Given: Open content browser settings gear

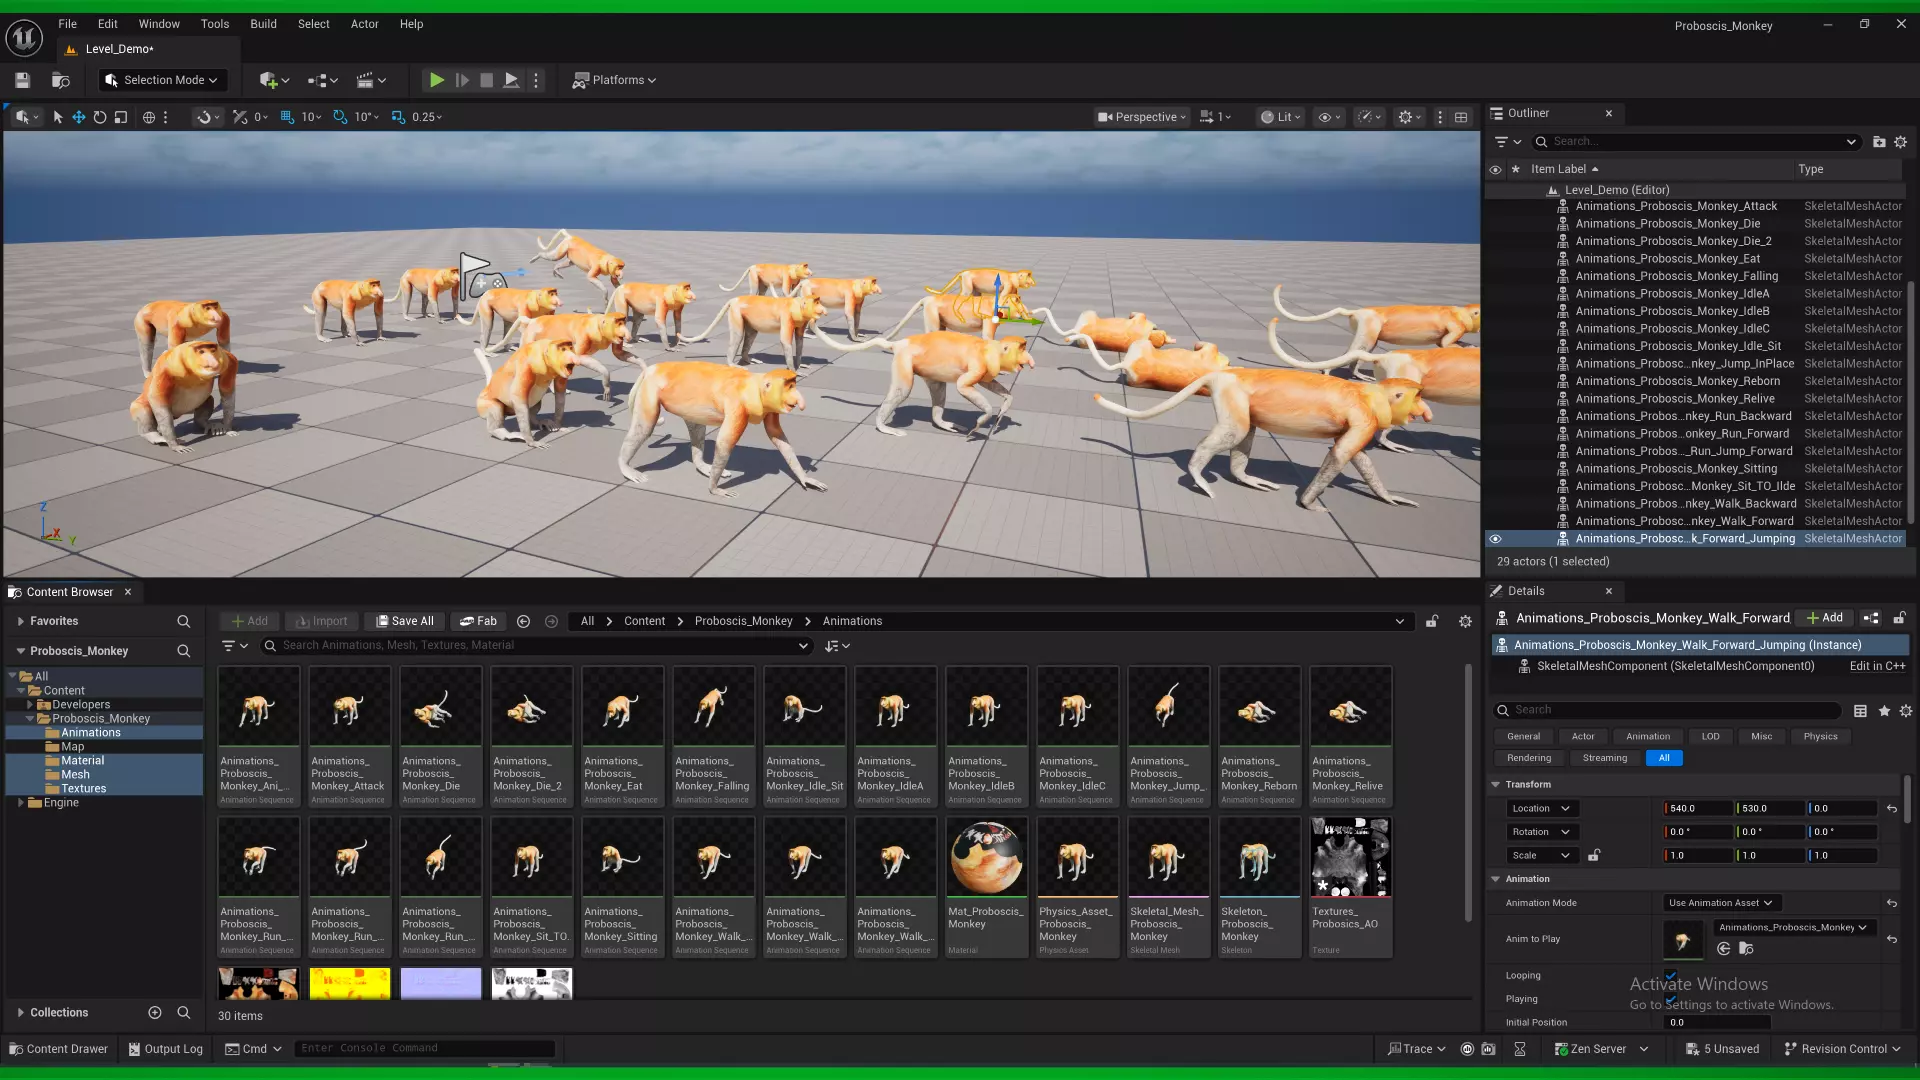Looking at the screenshot, I should tap(1465, 621).
